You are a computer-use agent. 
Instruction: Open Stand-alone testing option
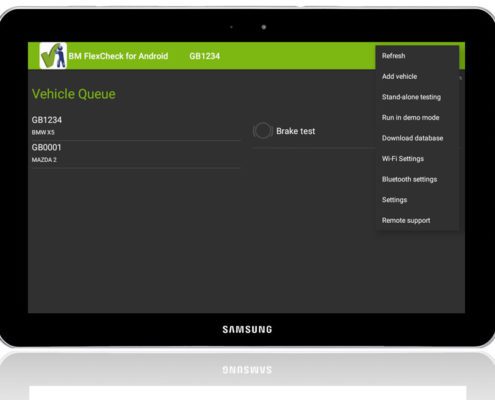[x=417, y=97]
